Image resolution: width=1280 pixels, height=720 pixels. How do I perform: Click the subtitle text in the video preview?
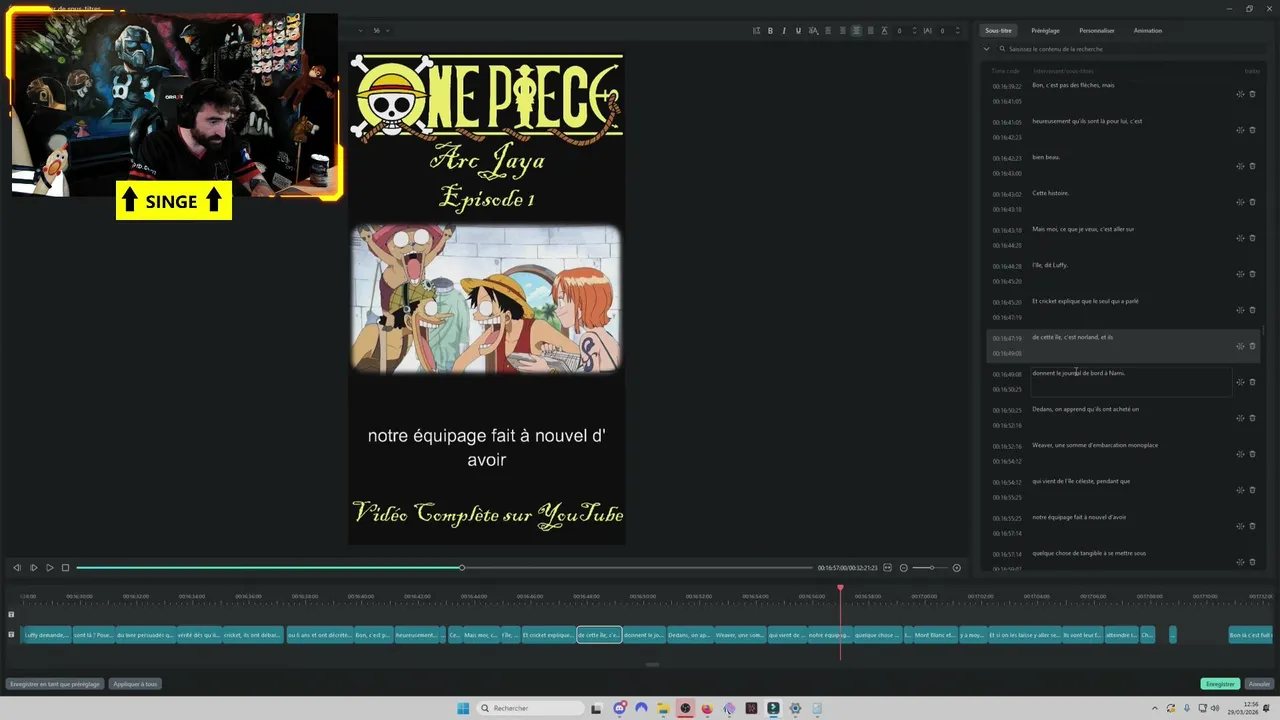(x=487, y=448)
